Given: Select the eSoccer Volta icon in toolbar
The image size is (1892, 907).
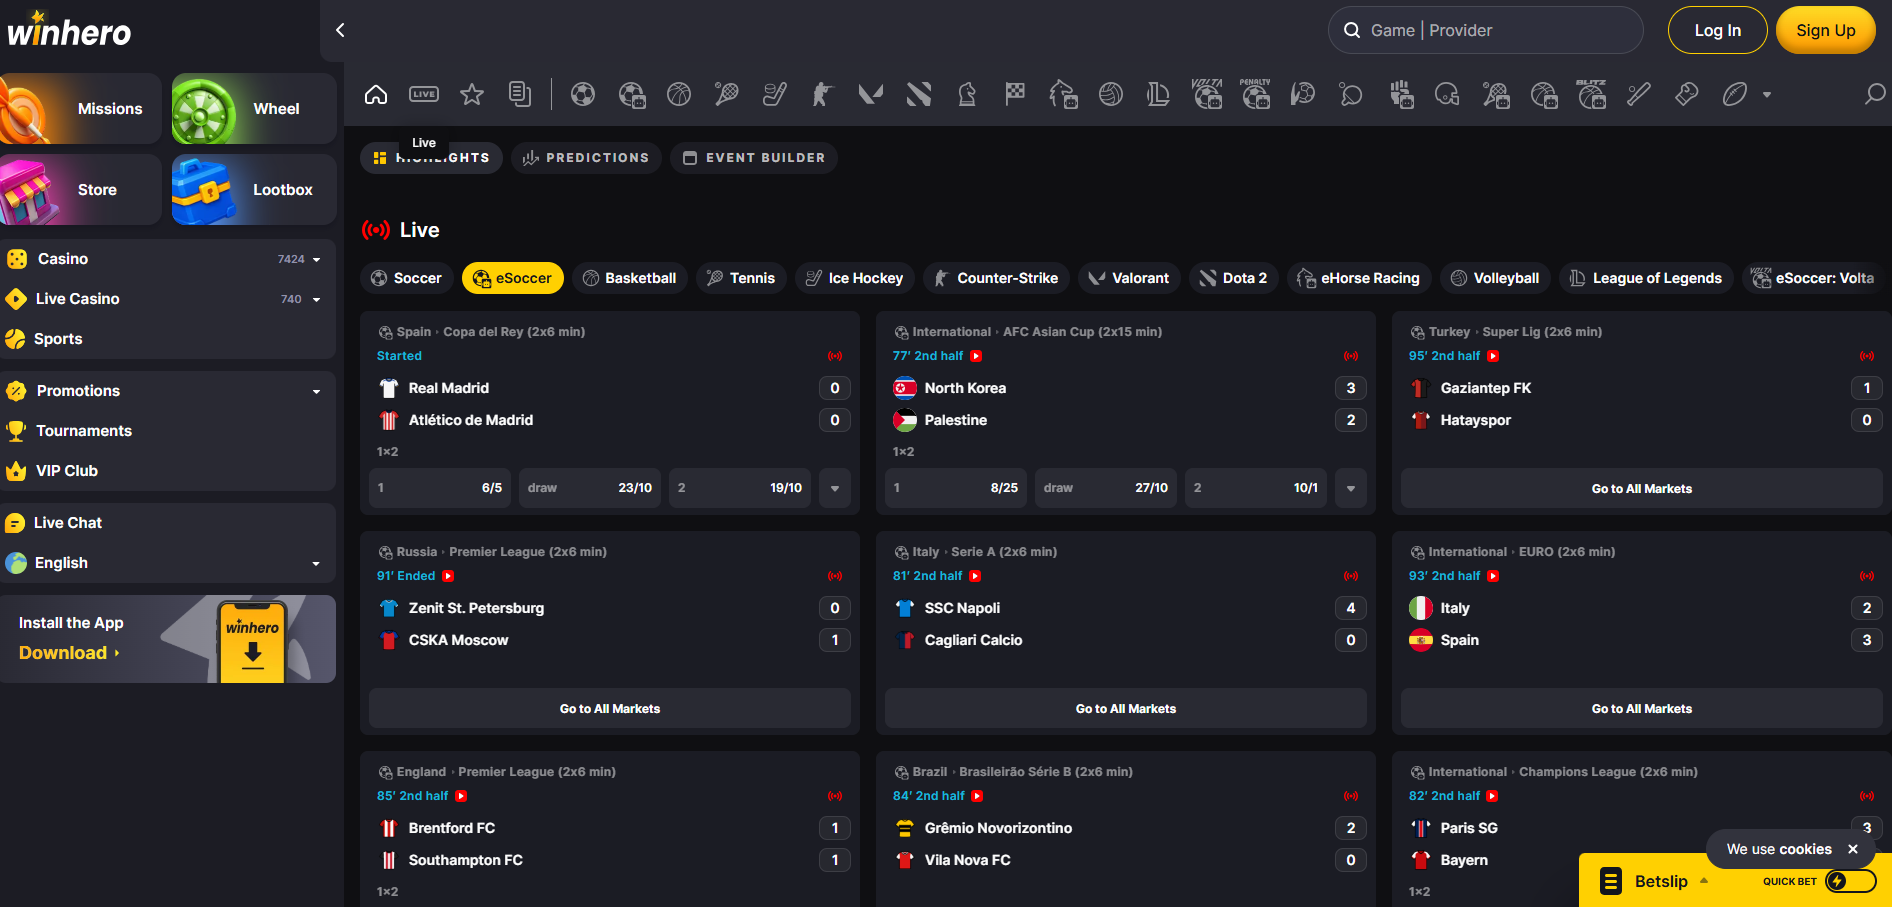Looking at the screenshot, I should (1207, 95).
